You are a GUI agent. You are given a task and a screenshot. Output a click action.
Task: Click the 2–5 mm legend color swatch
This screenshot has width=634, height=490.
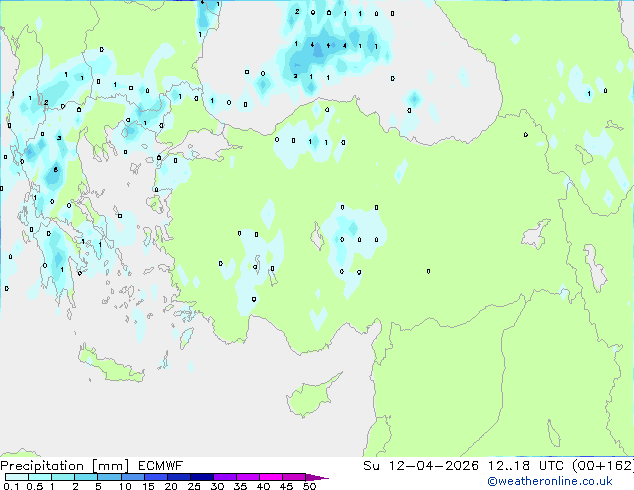86,477
